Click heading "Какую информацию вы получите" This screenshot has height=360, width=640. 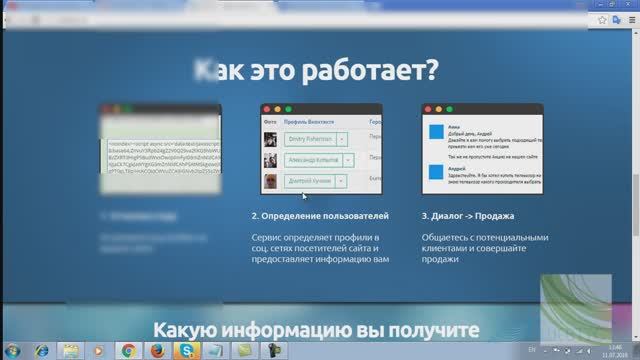[x=316, y=330]
